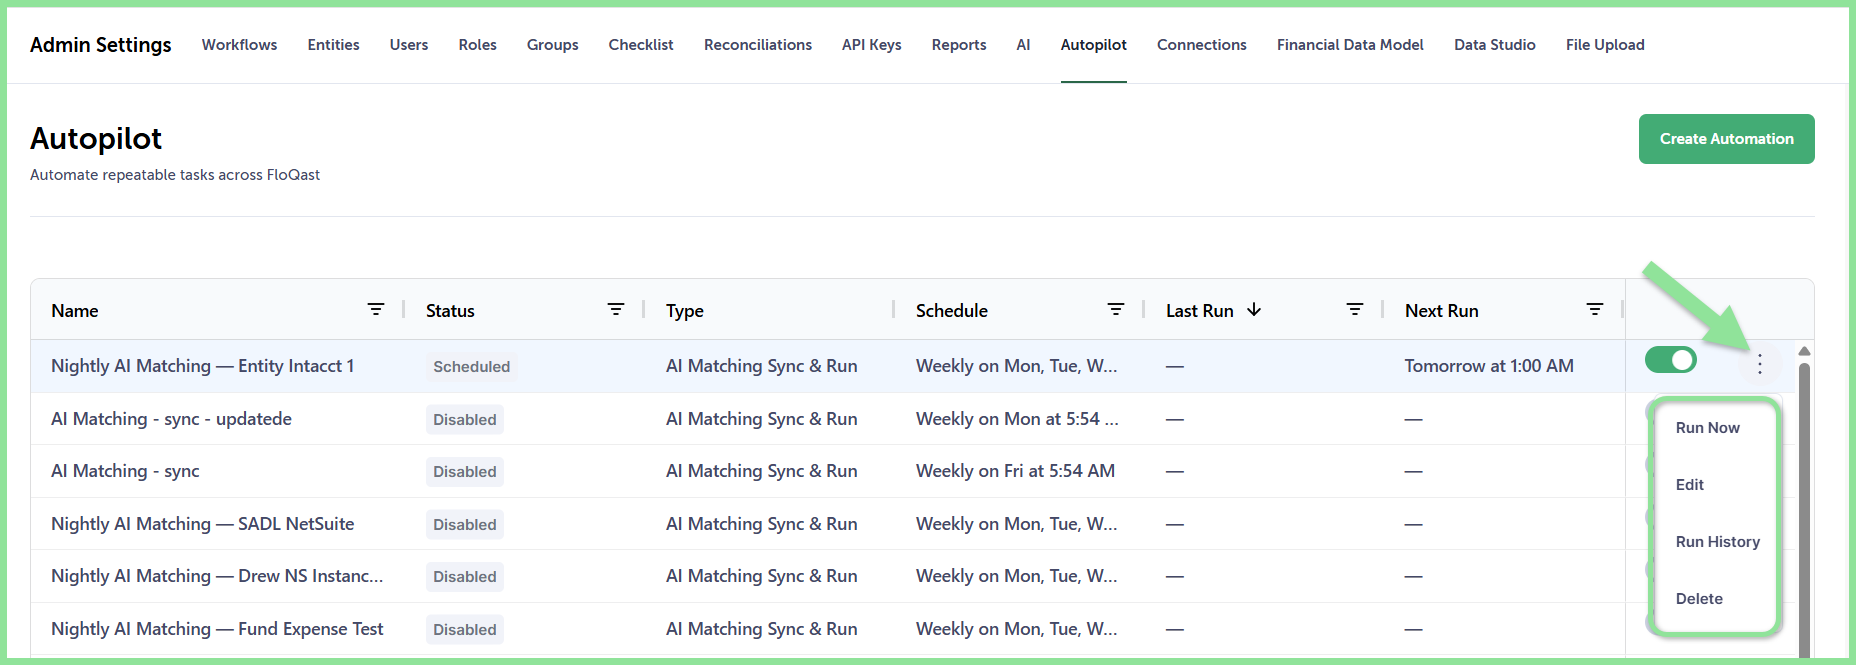Click the table's vertical scrollbar

coord(1804,510)
